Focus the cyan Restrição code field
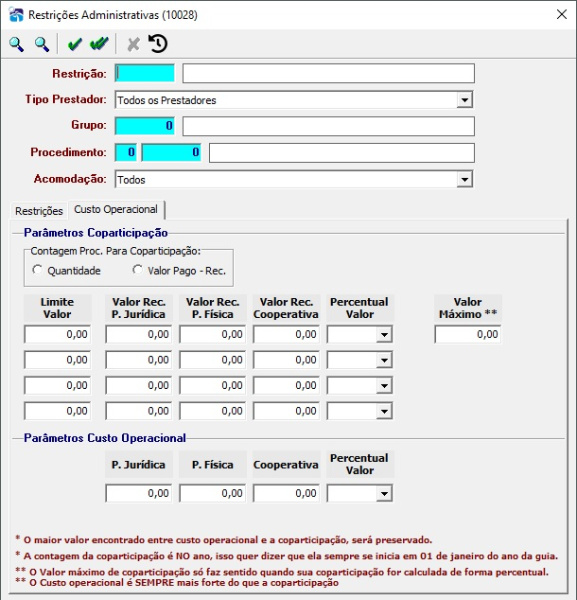The image size is (577, 600). point(145,73)
